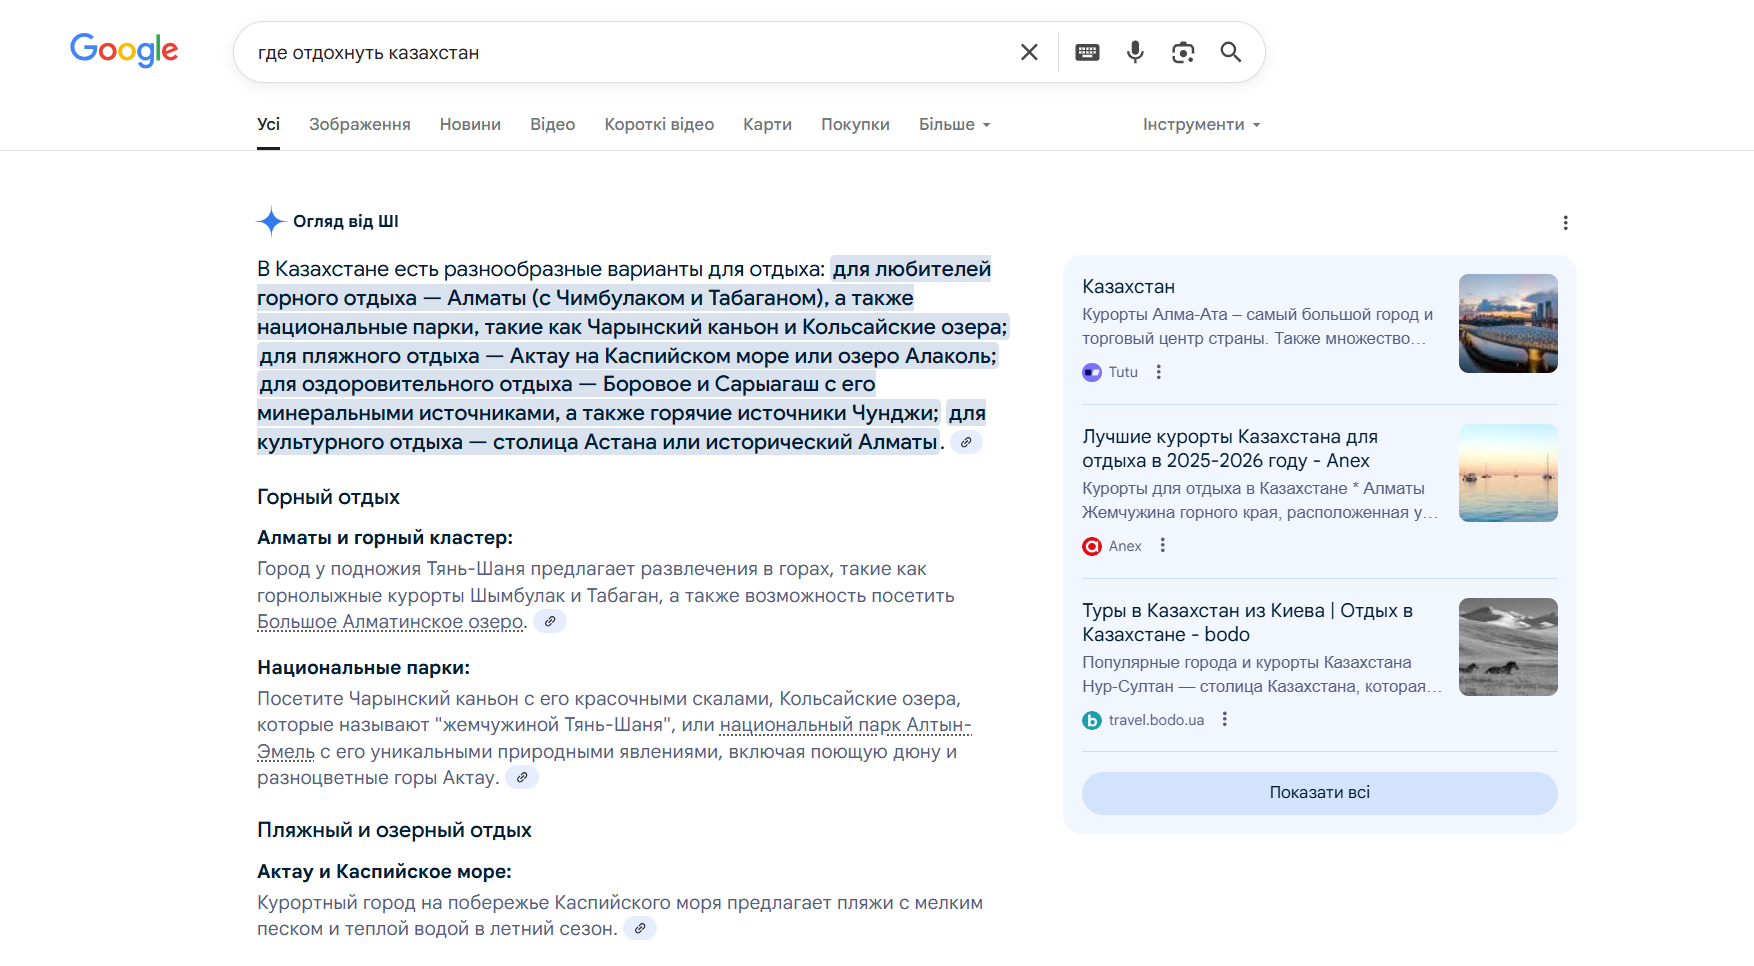
Task: Open three-dot menu next to Tutu source
Action: tap(1159, 372)
